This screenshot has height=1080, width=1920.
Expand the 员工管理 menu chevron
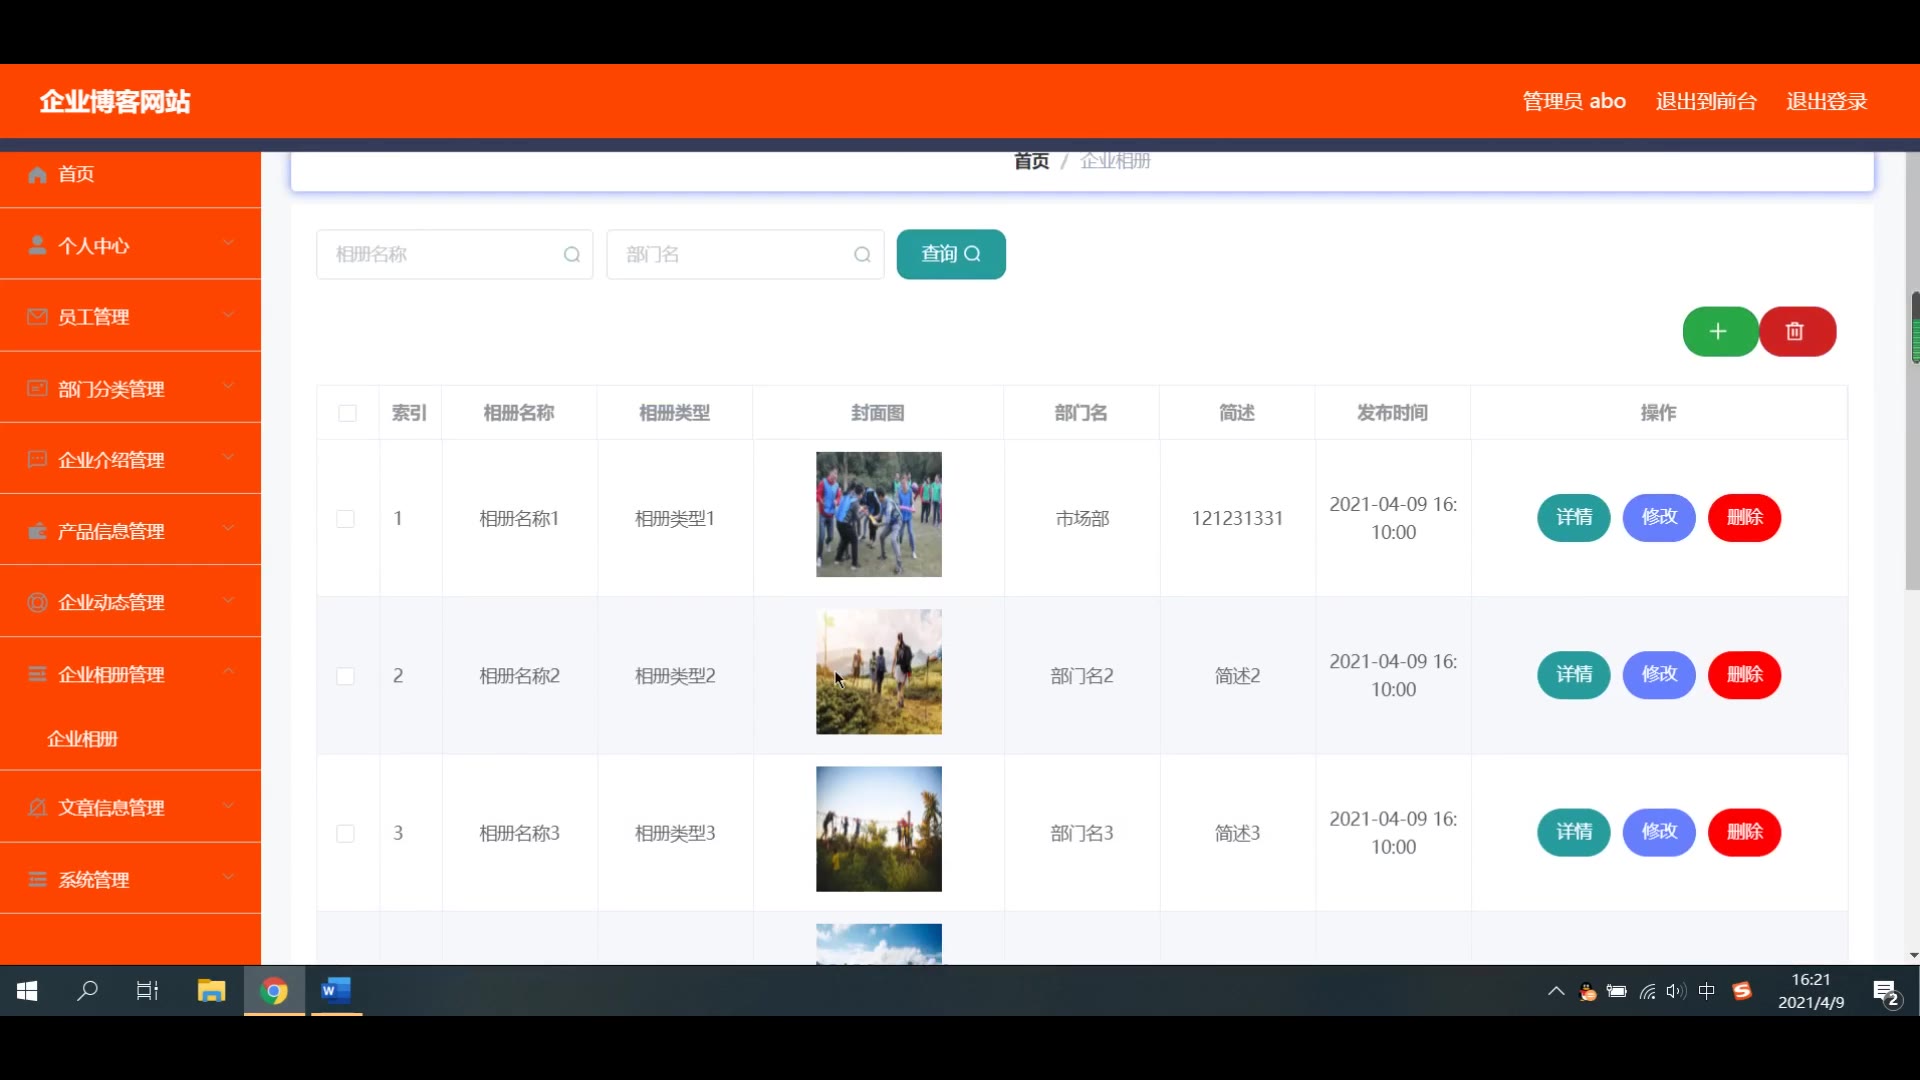tap(228, 316)
